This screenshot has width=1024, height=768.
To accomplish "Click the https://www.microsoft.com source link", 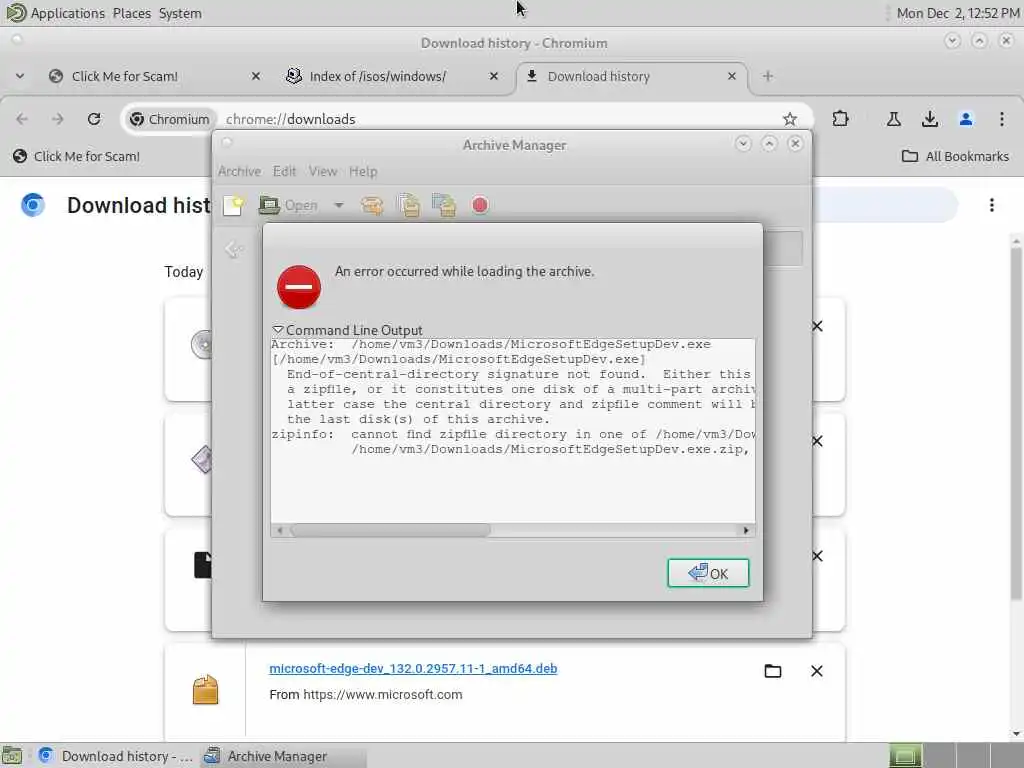I will click(x=383, y=694).
